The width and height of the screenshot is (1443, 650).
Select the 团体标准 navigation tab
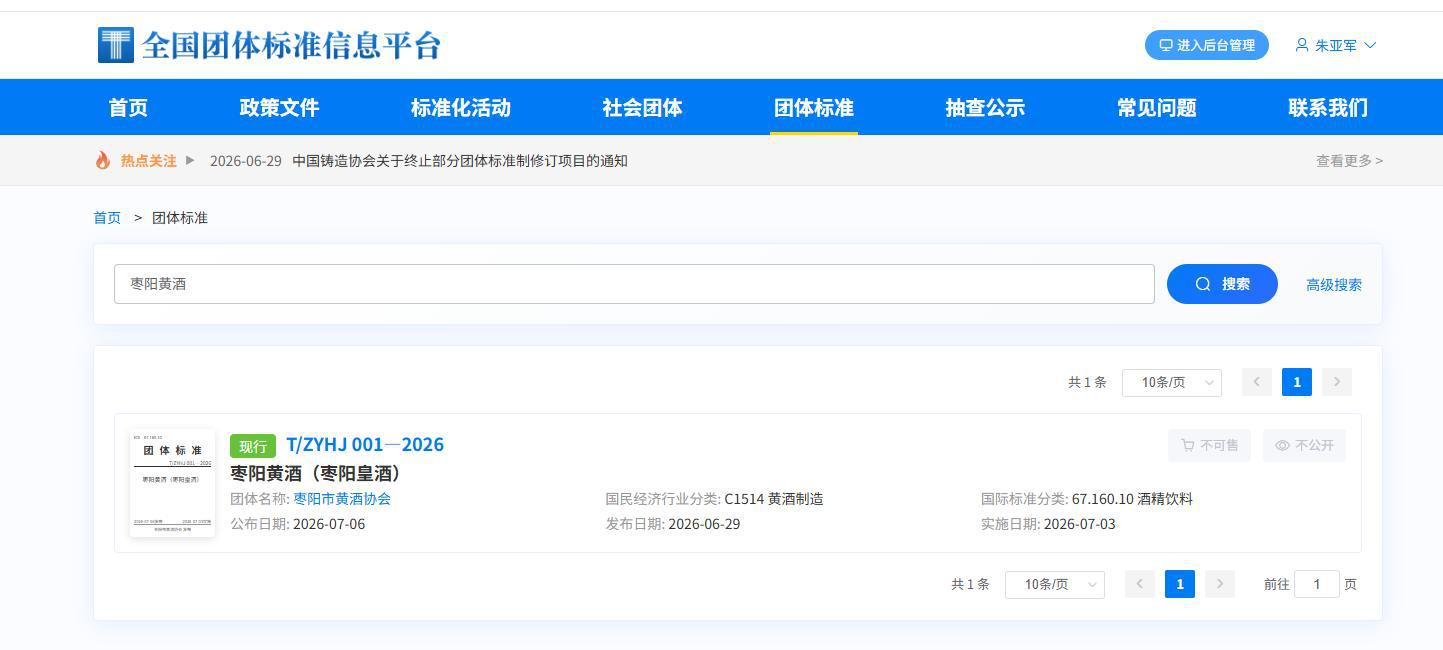click(x=814, y=108)
